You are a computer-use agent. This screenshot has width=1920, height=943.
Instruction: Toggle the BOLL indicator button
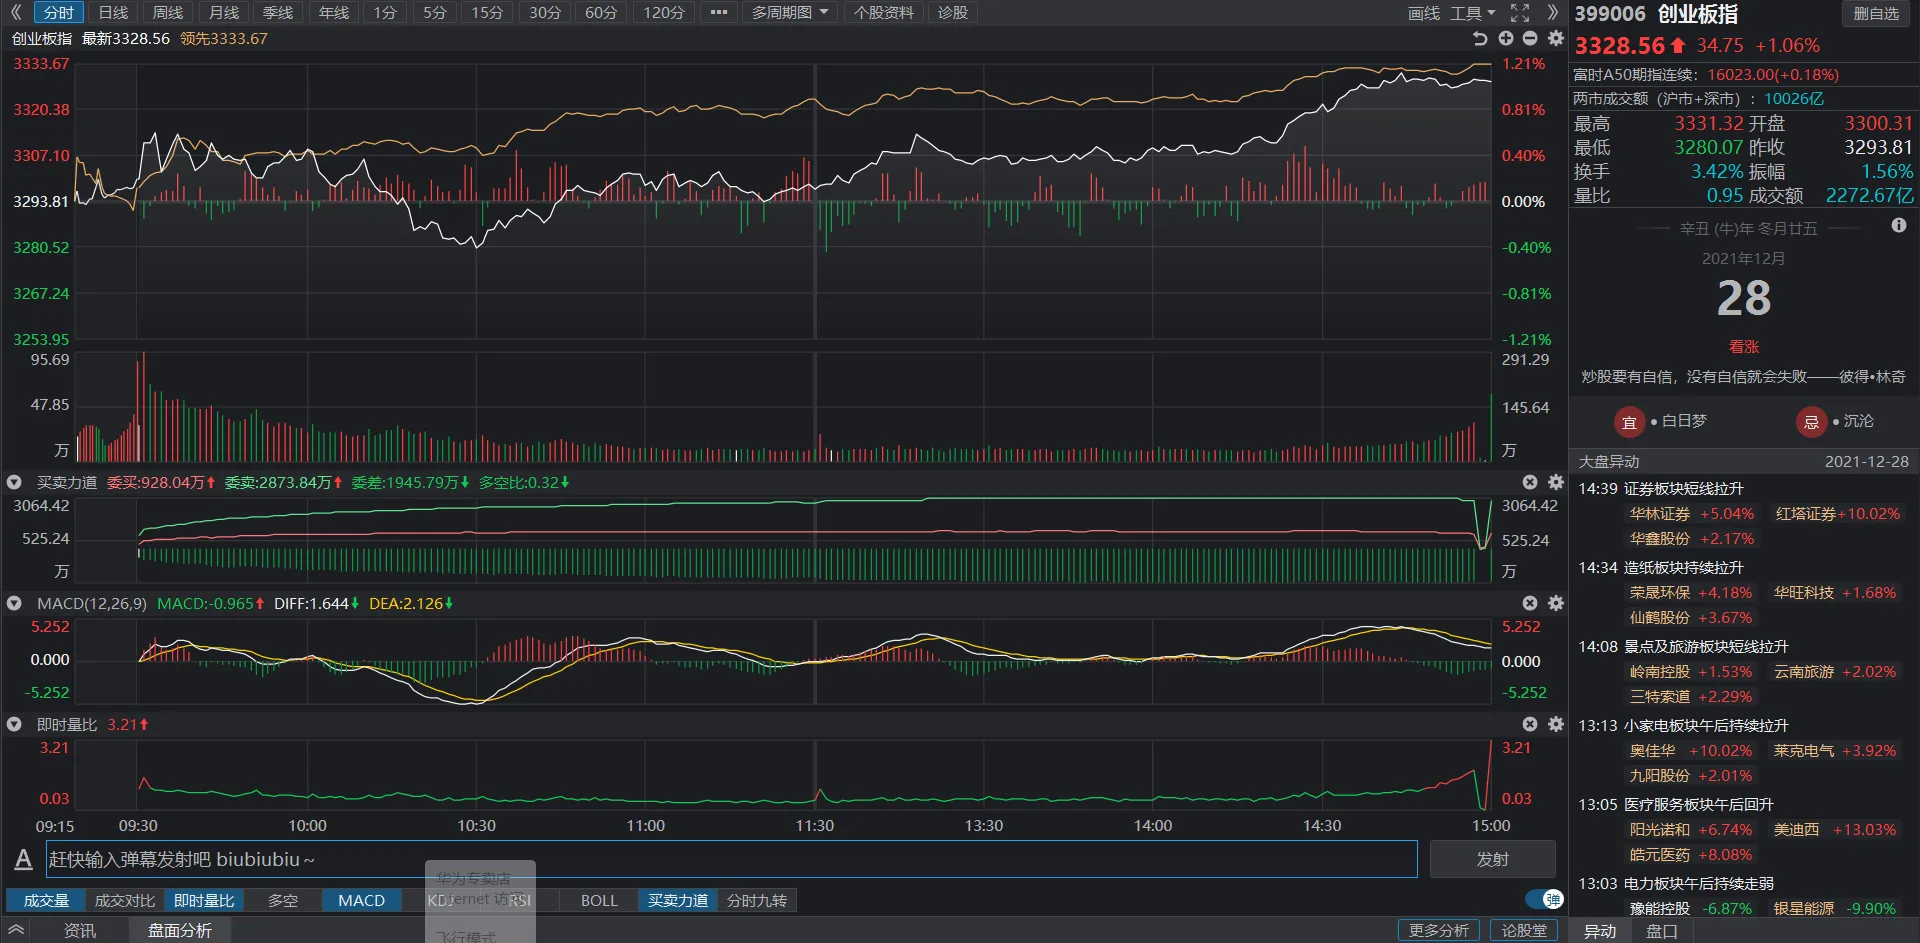pos(599,901)
